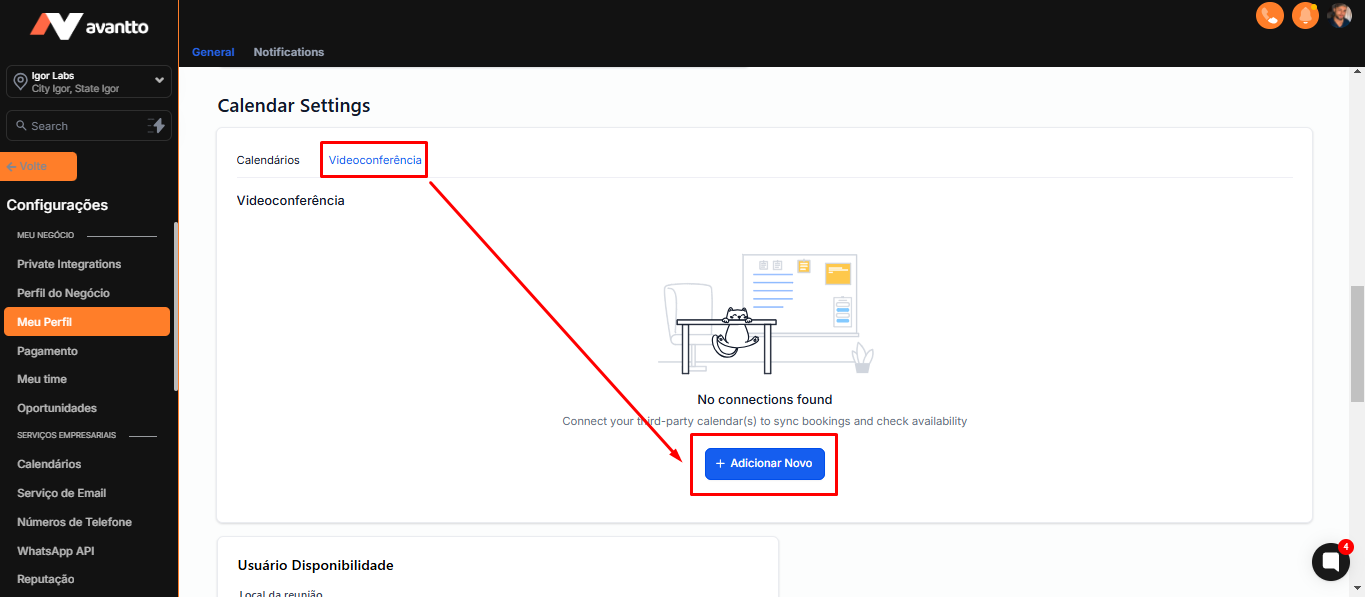Open the user avatar profile menu
The height and width of the screenshot is (597, 1365).
1340,15
